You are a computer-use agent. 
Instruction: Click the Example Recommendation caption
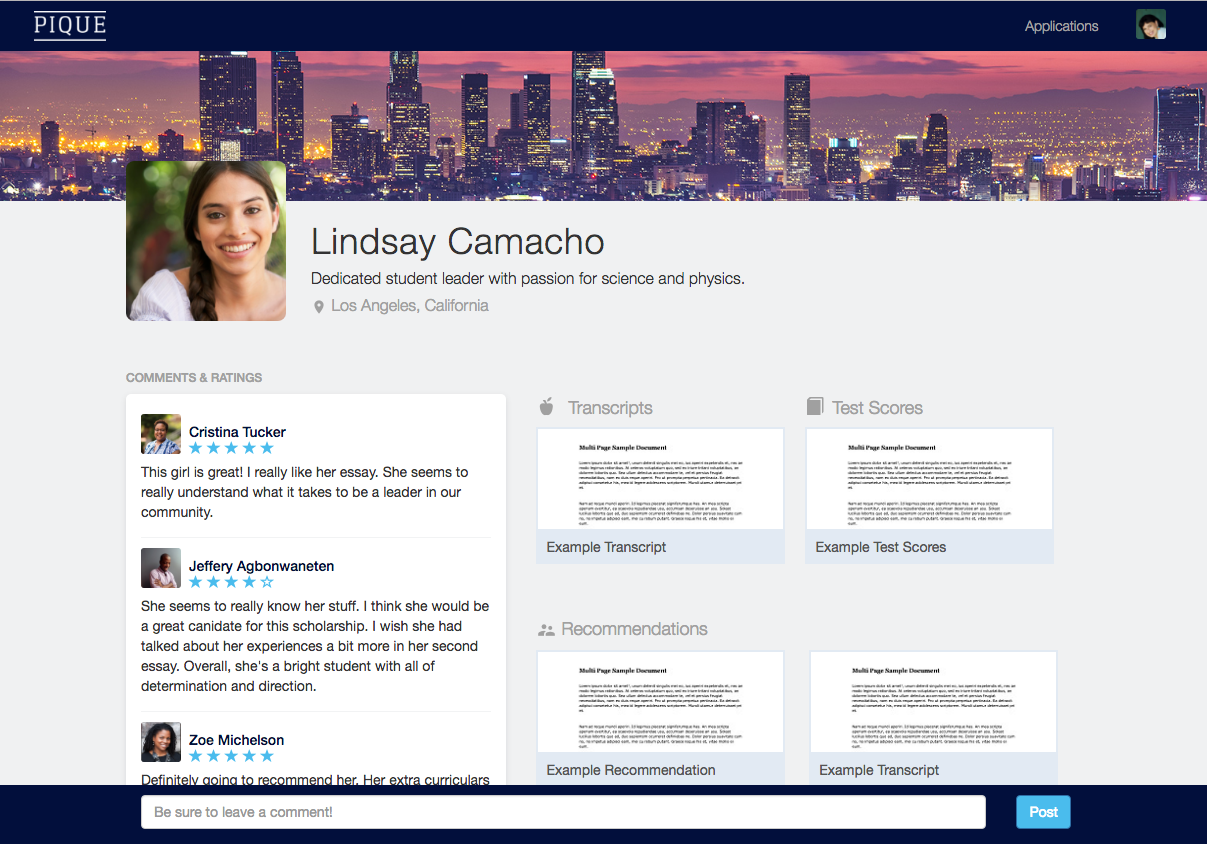click(631, 770)
